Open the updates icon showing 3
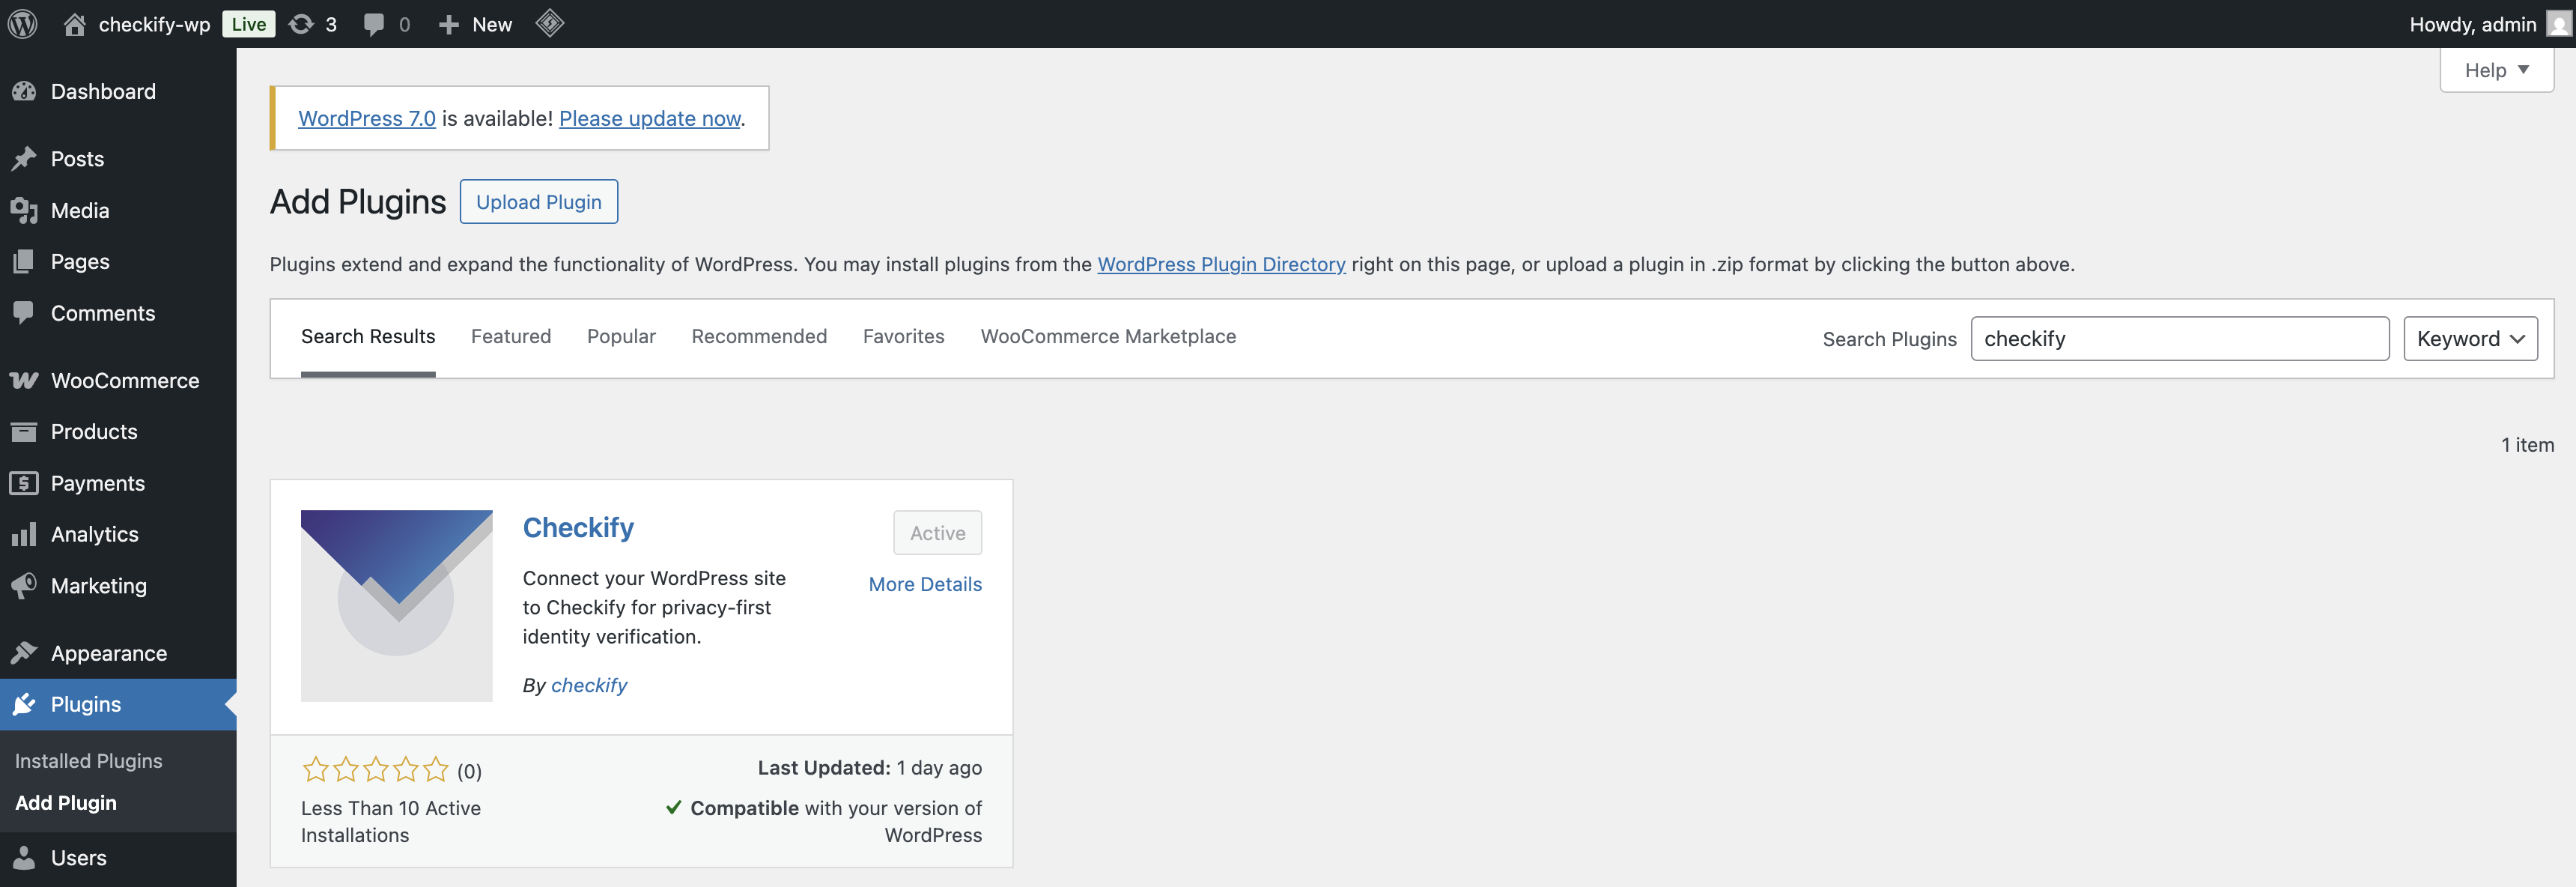 click(x=301, y=24)
